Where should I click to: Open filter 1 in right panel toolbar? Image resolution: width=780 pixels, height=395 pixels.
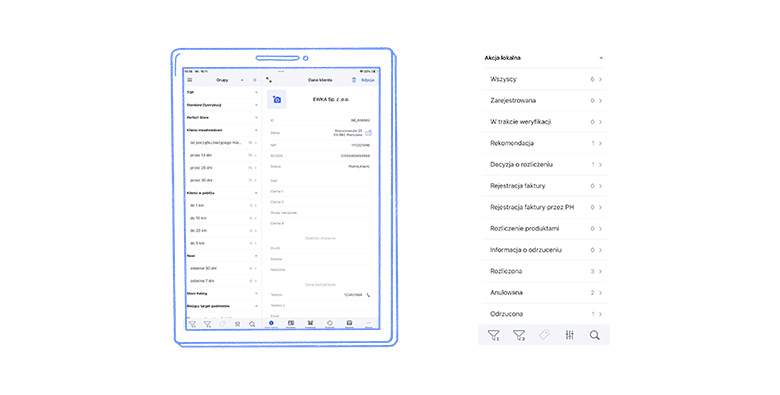point(493,335)
